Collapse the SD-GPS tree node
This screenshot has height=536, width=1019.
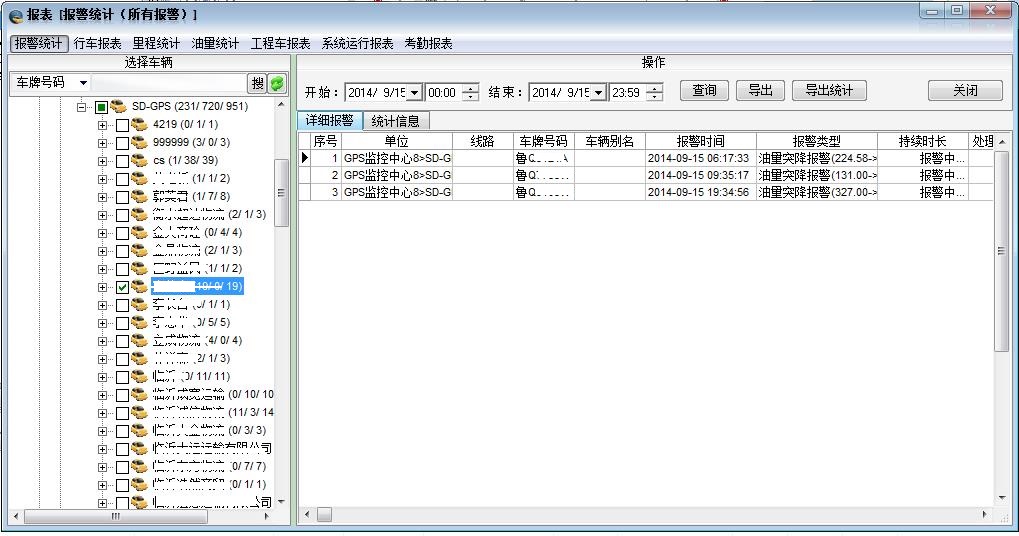pos(82,107)
